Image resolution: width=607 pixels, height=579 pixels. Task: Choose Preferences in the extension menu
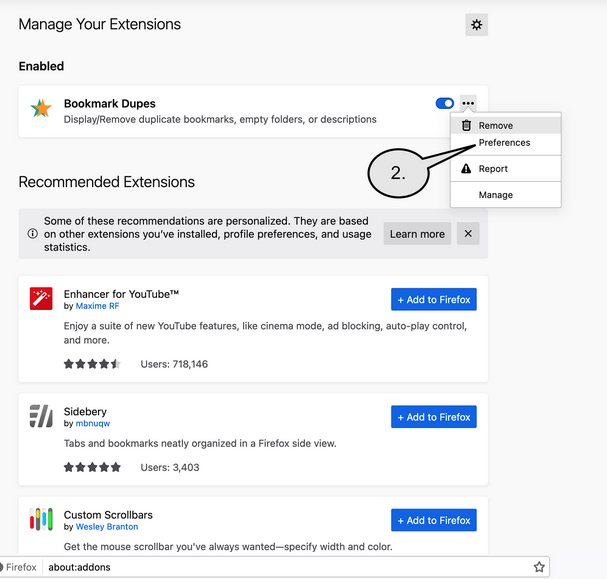point(506,143)
